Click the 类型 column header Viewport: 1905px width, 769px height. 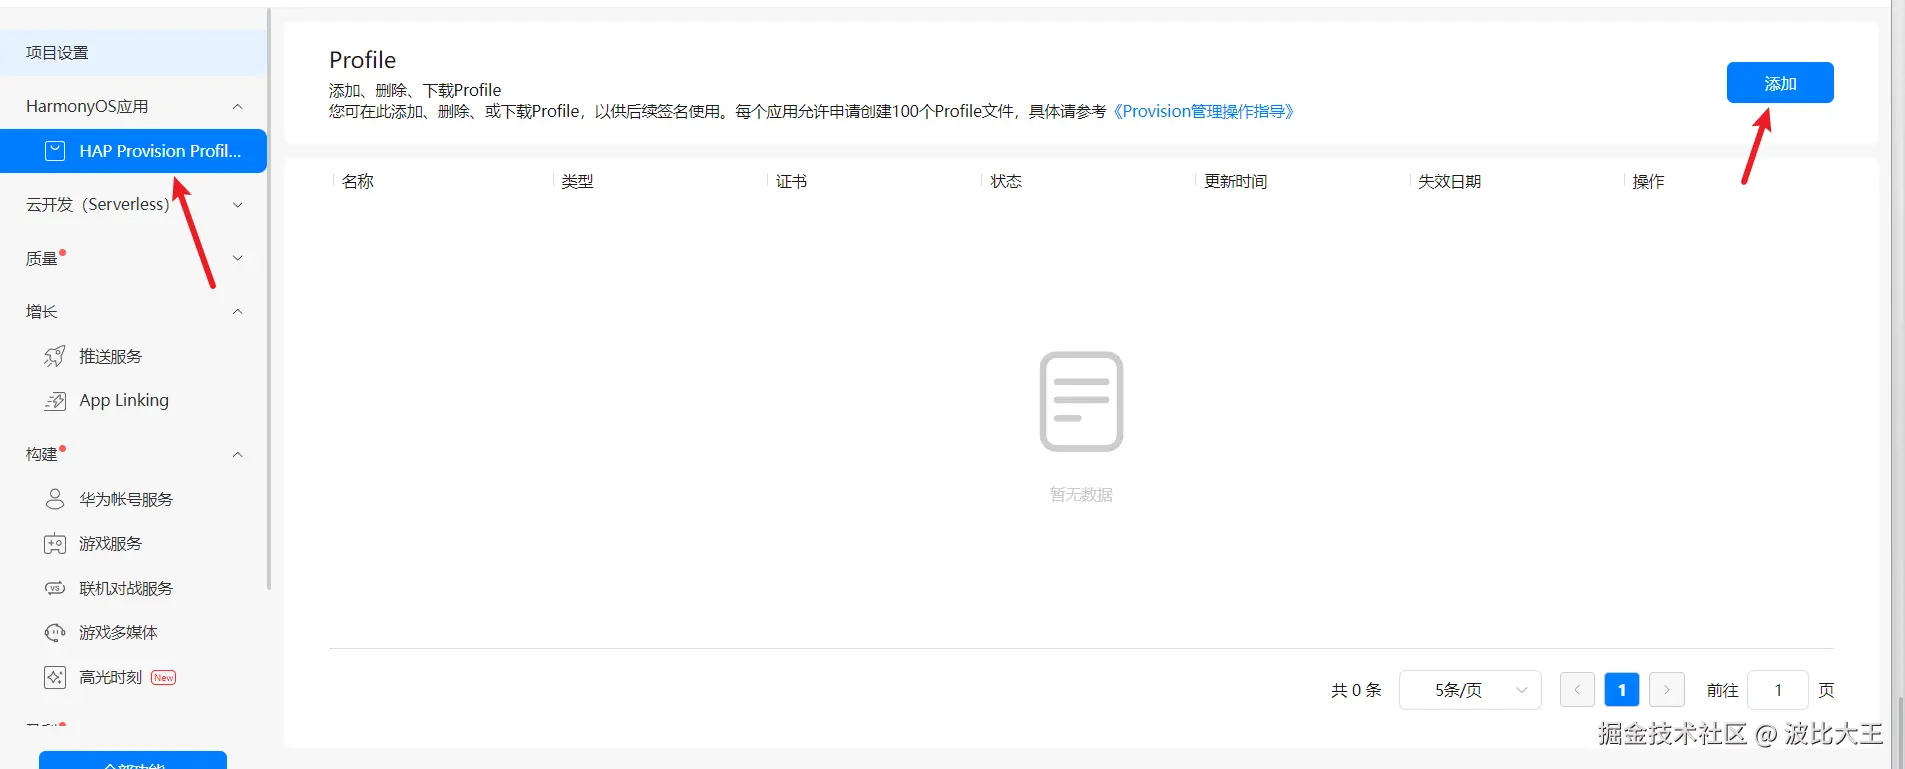pyautogui.click(x=577, y=181)
